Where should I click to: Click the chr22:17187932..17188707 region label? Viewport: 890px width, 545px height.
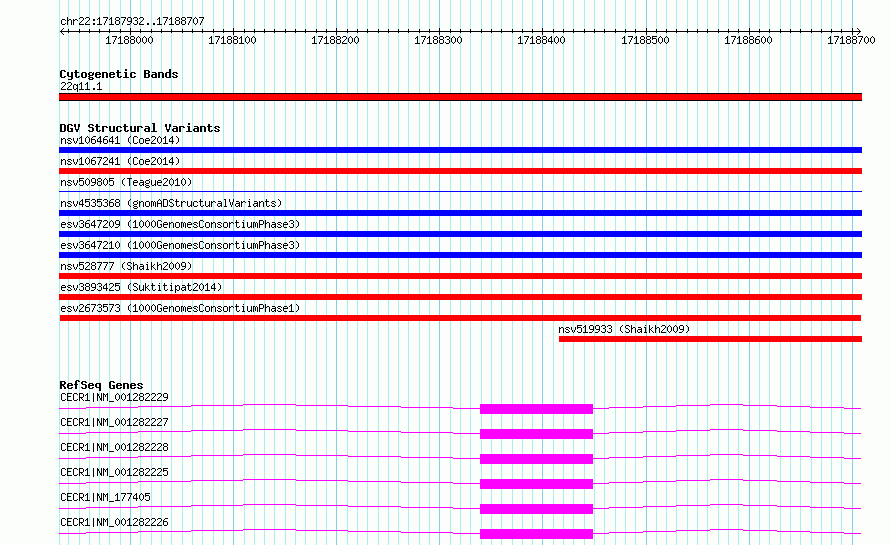point(132,21)
